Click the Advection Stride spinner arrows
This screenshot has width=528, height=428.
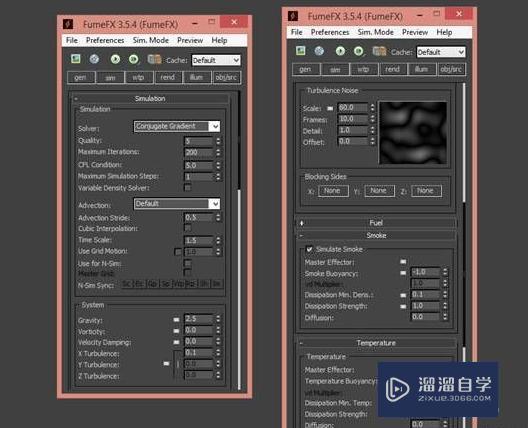(x=218, y=218)
